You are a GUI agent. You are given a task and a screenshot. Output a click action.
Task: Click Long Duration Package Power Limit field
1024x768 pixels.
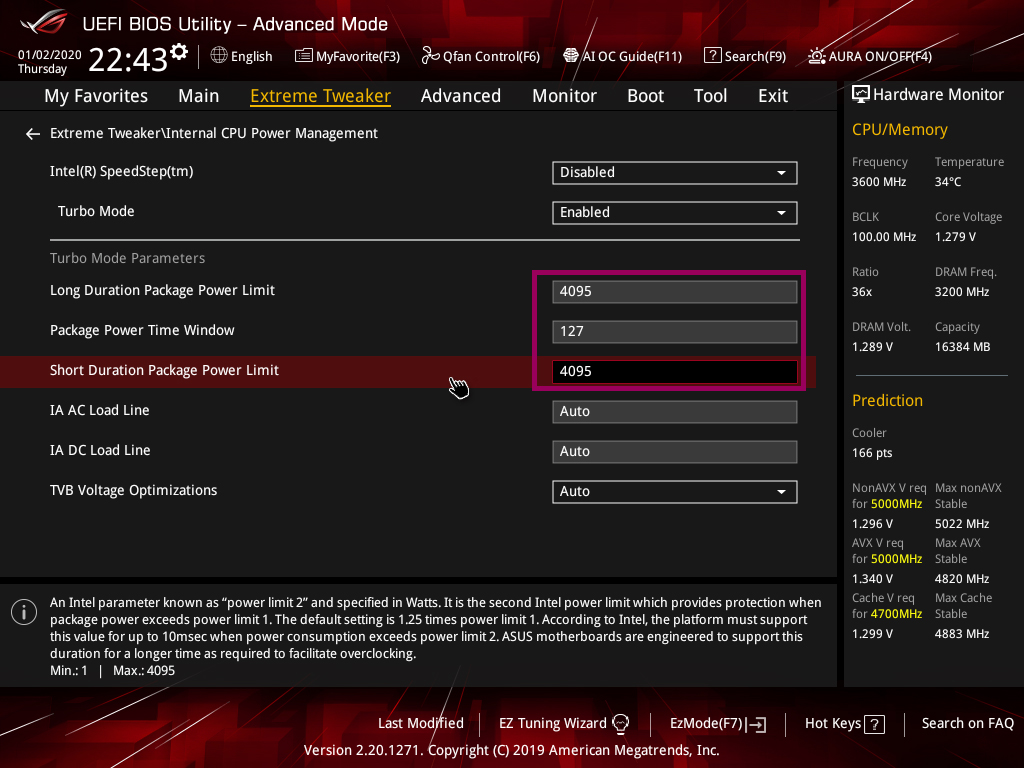(675, 291)
